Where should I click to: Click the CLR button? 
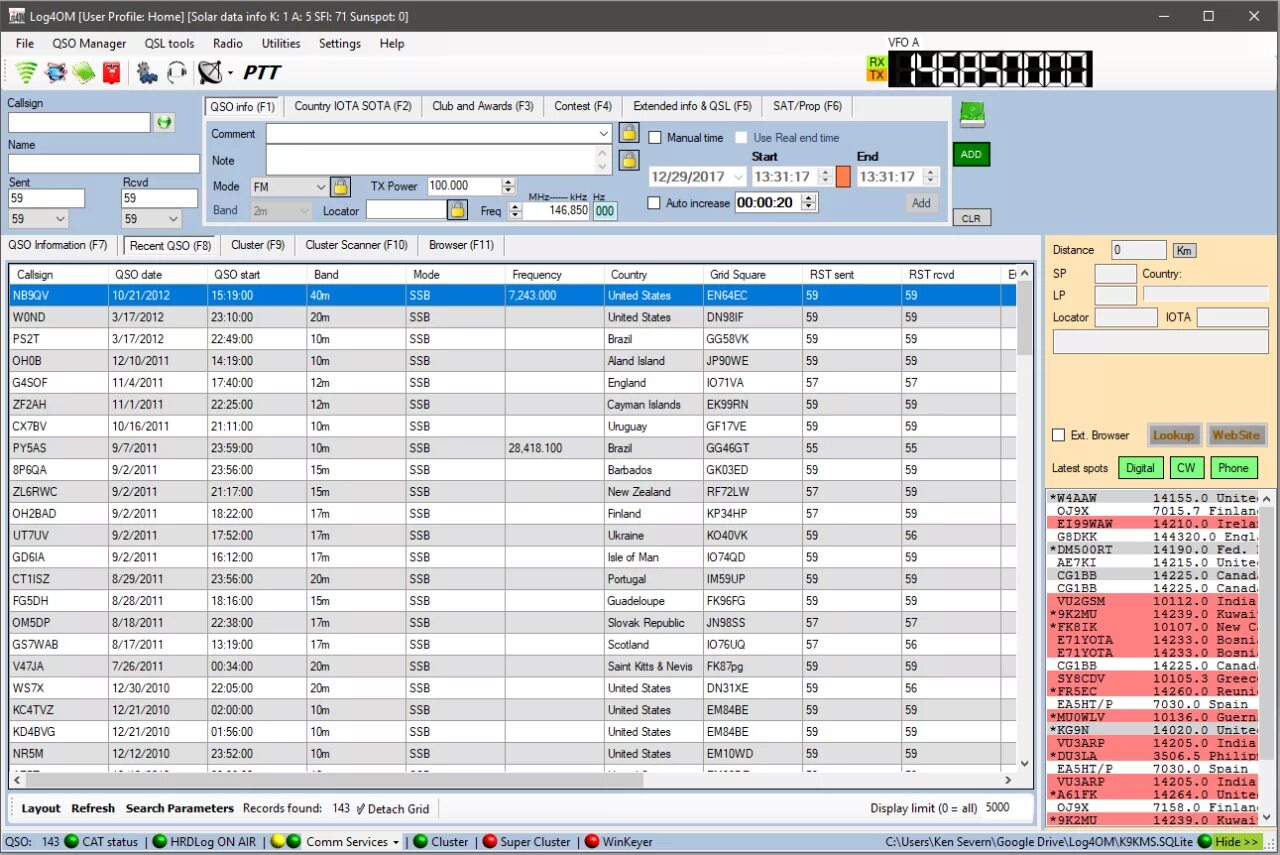971,218
